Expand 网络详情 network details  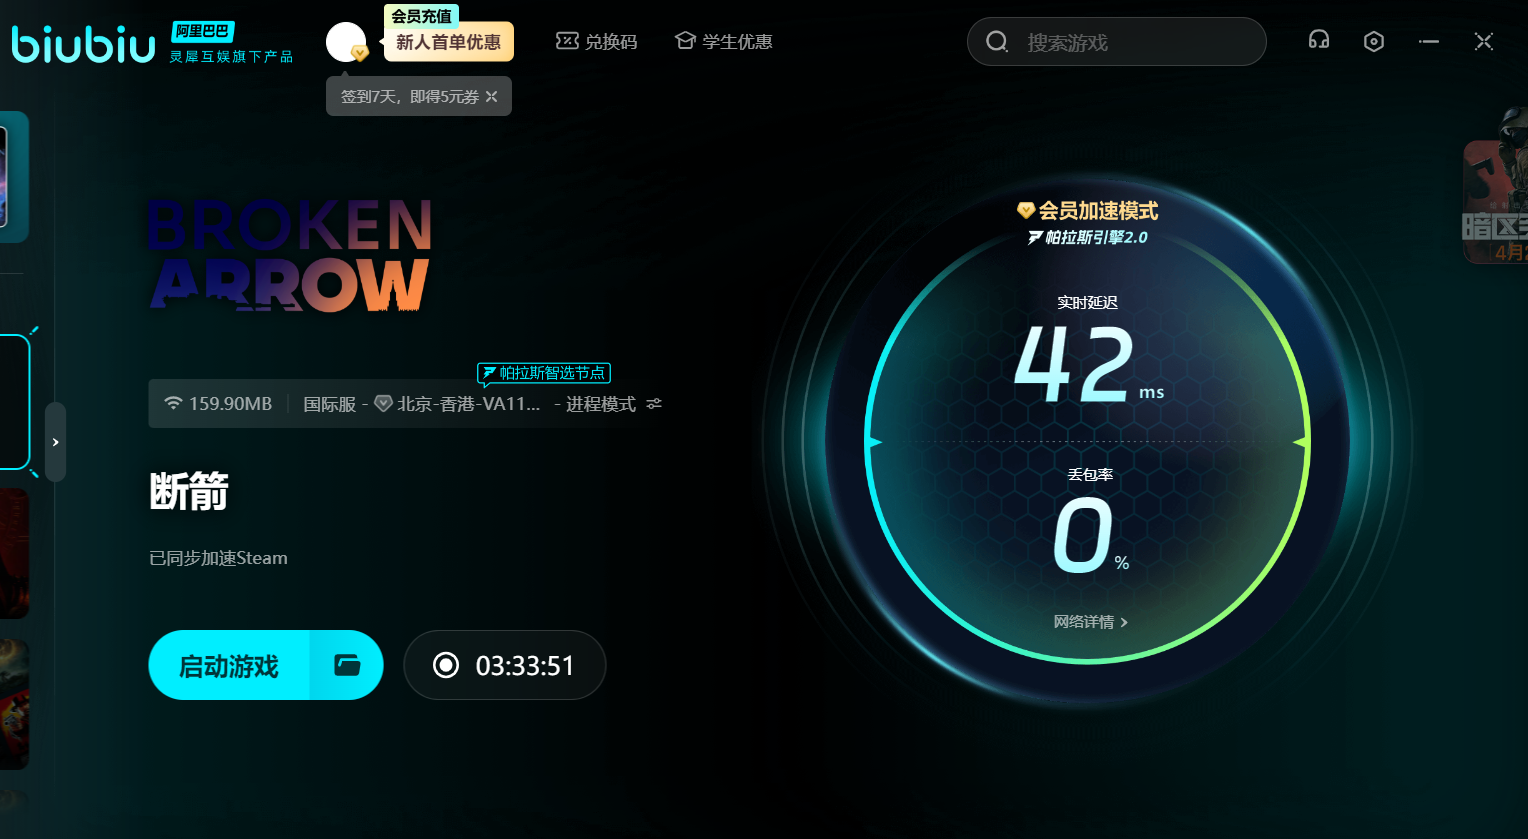[1090, 622]
